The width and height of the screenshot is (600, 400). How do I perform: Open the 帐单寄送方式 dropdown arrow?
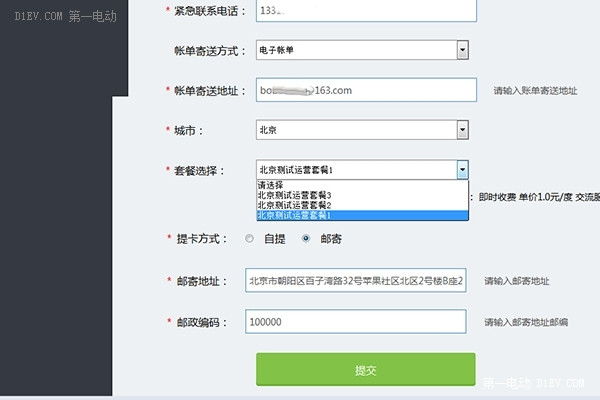coord(463,50)
